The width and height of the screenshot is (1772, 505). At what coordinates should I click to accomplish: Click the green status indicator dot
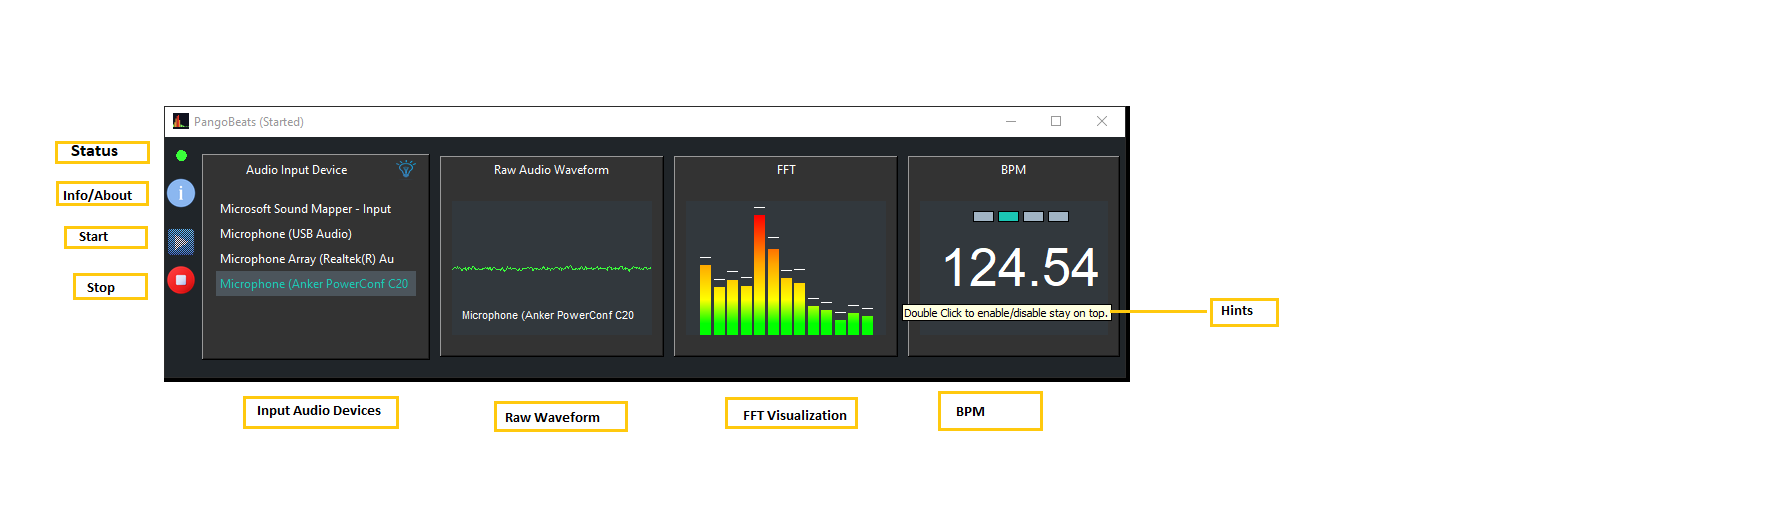[181, 156]
